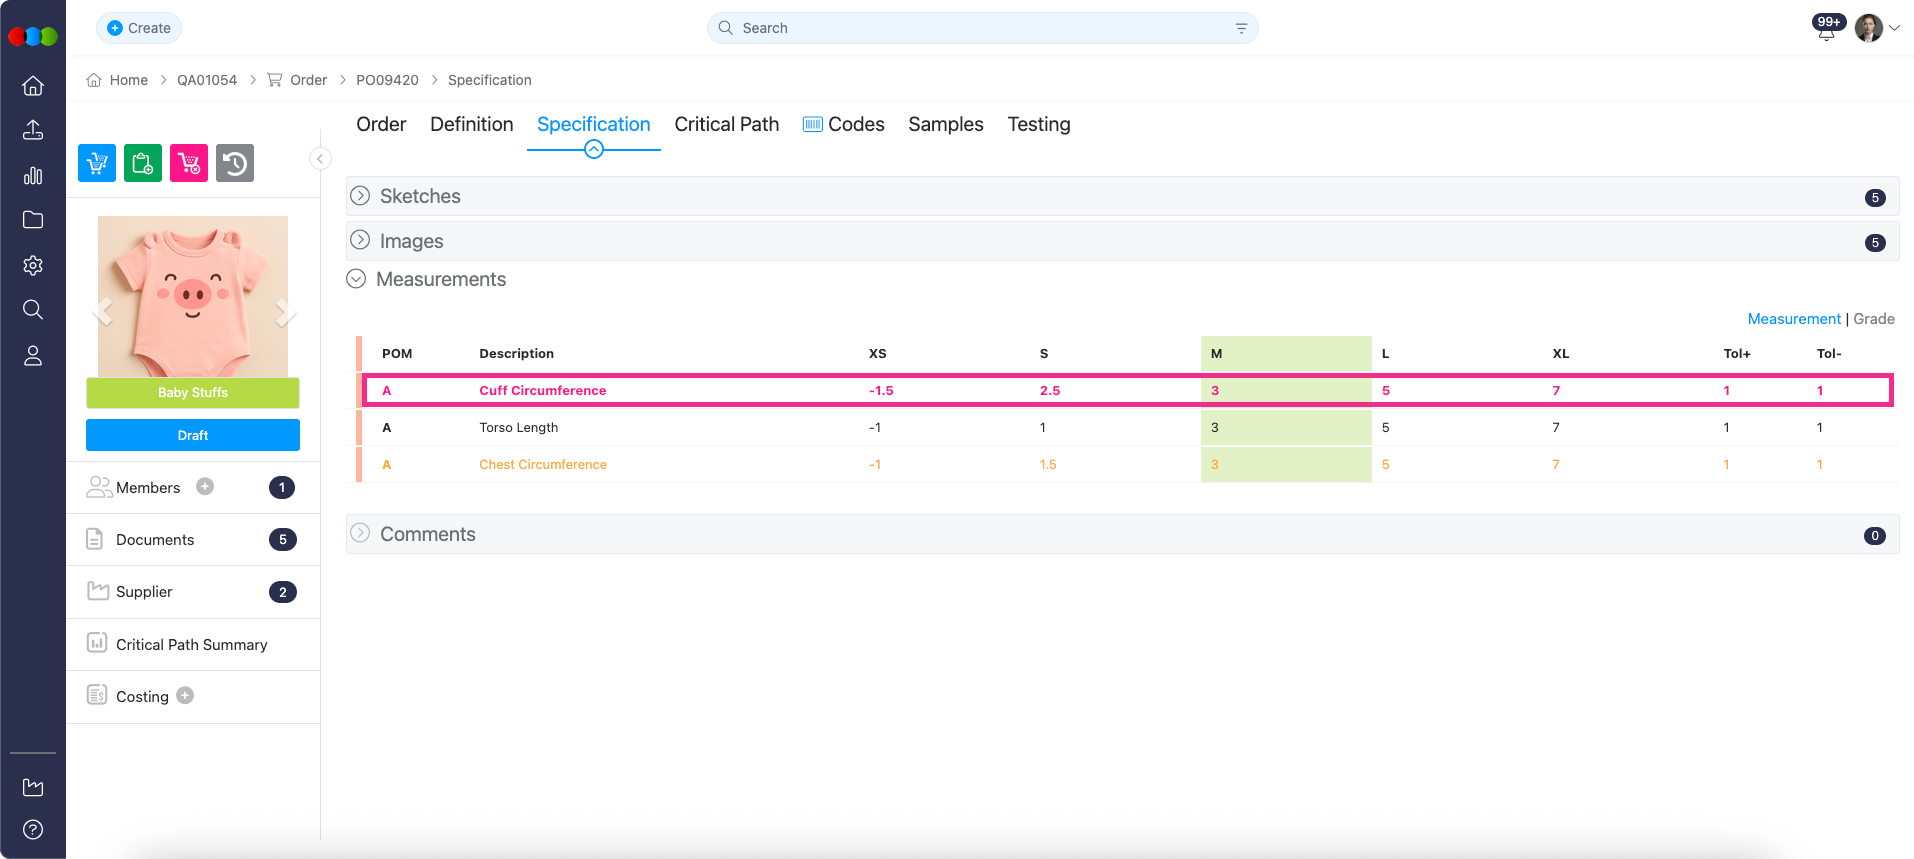Switch to the Critical Path tab

coord(726,124)
